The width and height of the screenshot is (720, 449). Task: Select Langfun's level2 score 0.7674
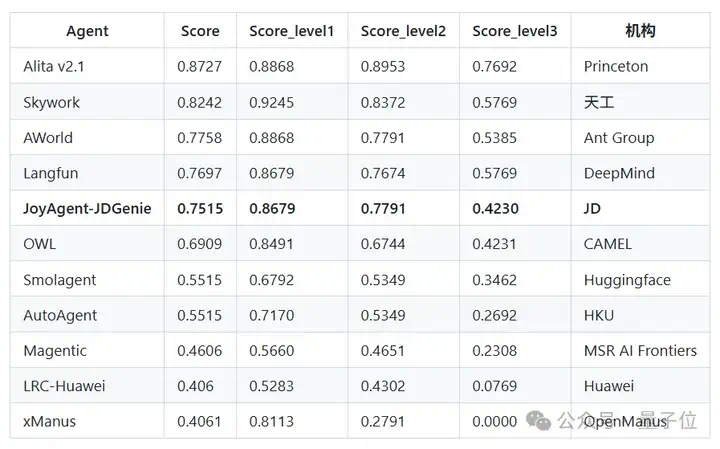click(x=383, y=173)
